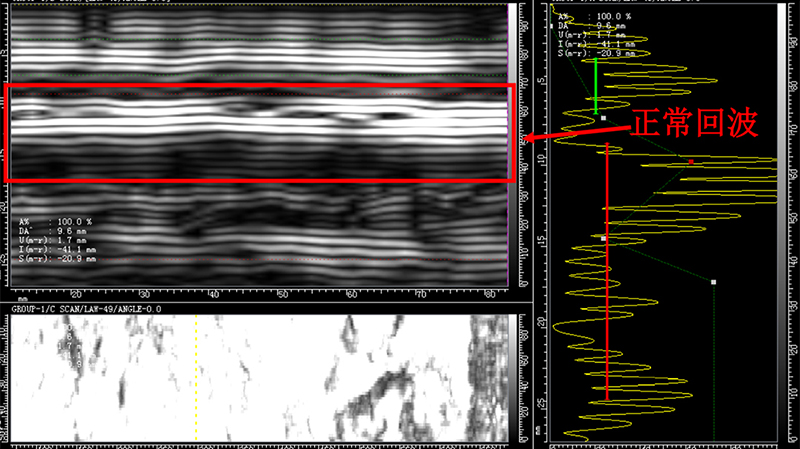Click the yellow dashed cursor in the C-scan view
This screenshot has height=449, width=800.
196,378
